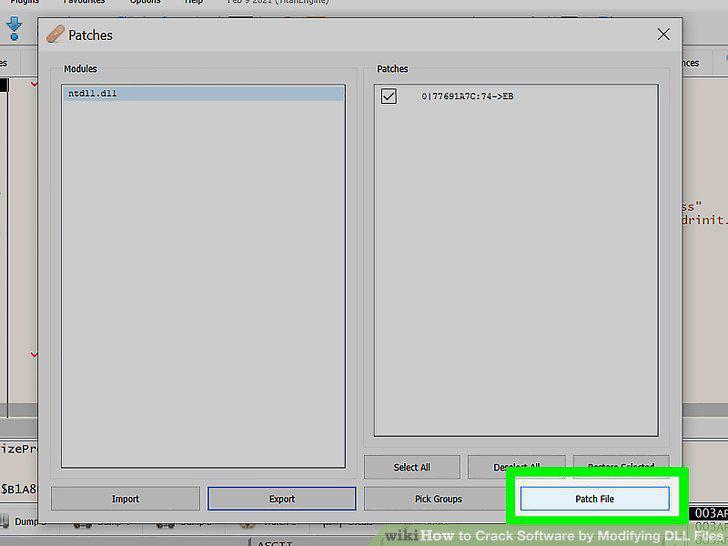Click the Patch File button
The image size is (728, 546).
[x=594, y=499]
